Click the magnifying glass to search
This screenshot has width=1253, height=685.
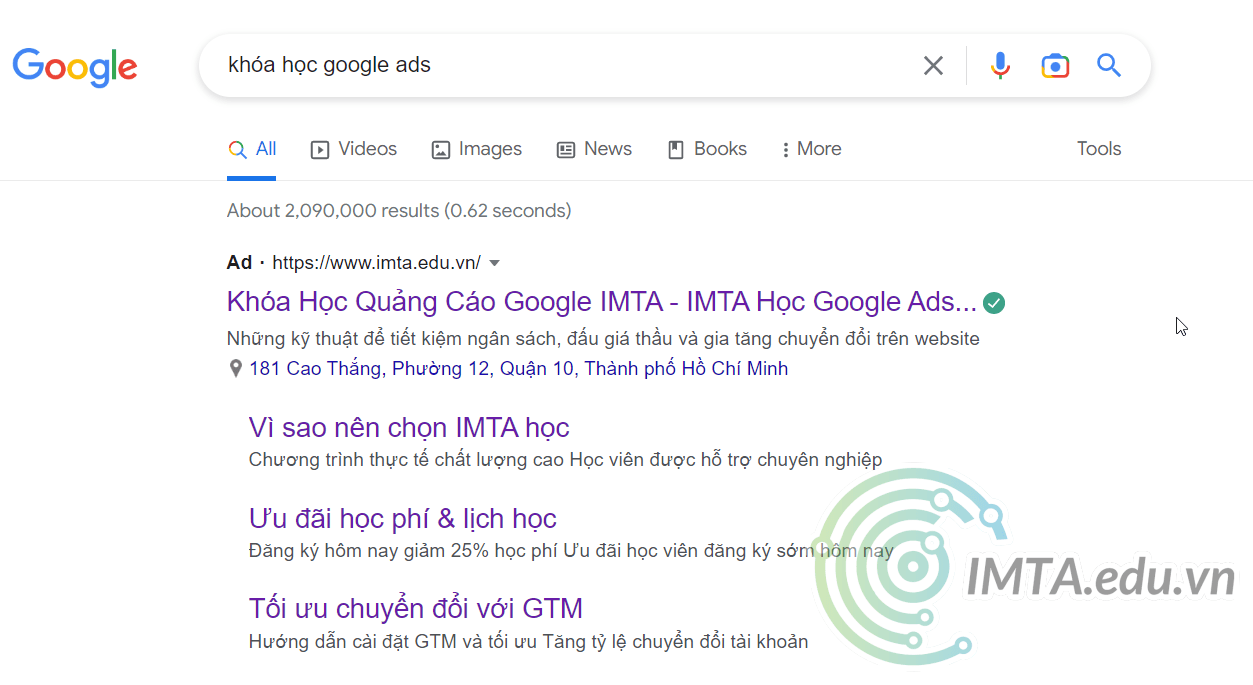1108,64
